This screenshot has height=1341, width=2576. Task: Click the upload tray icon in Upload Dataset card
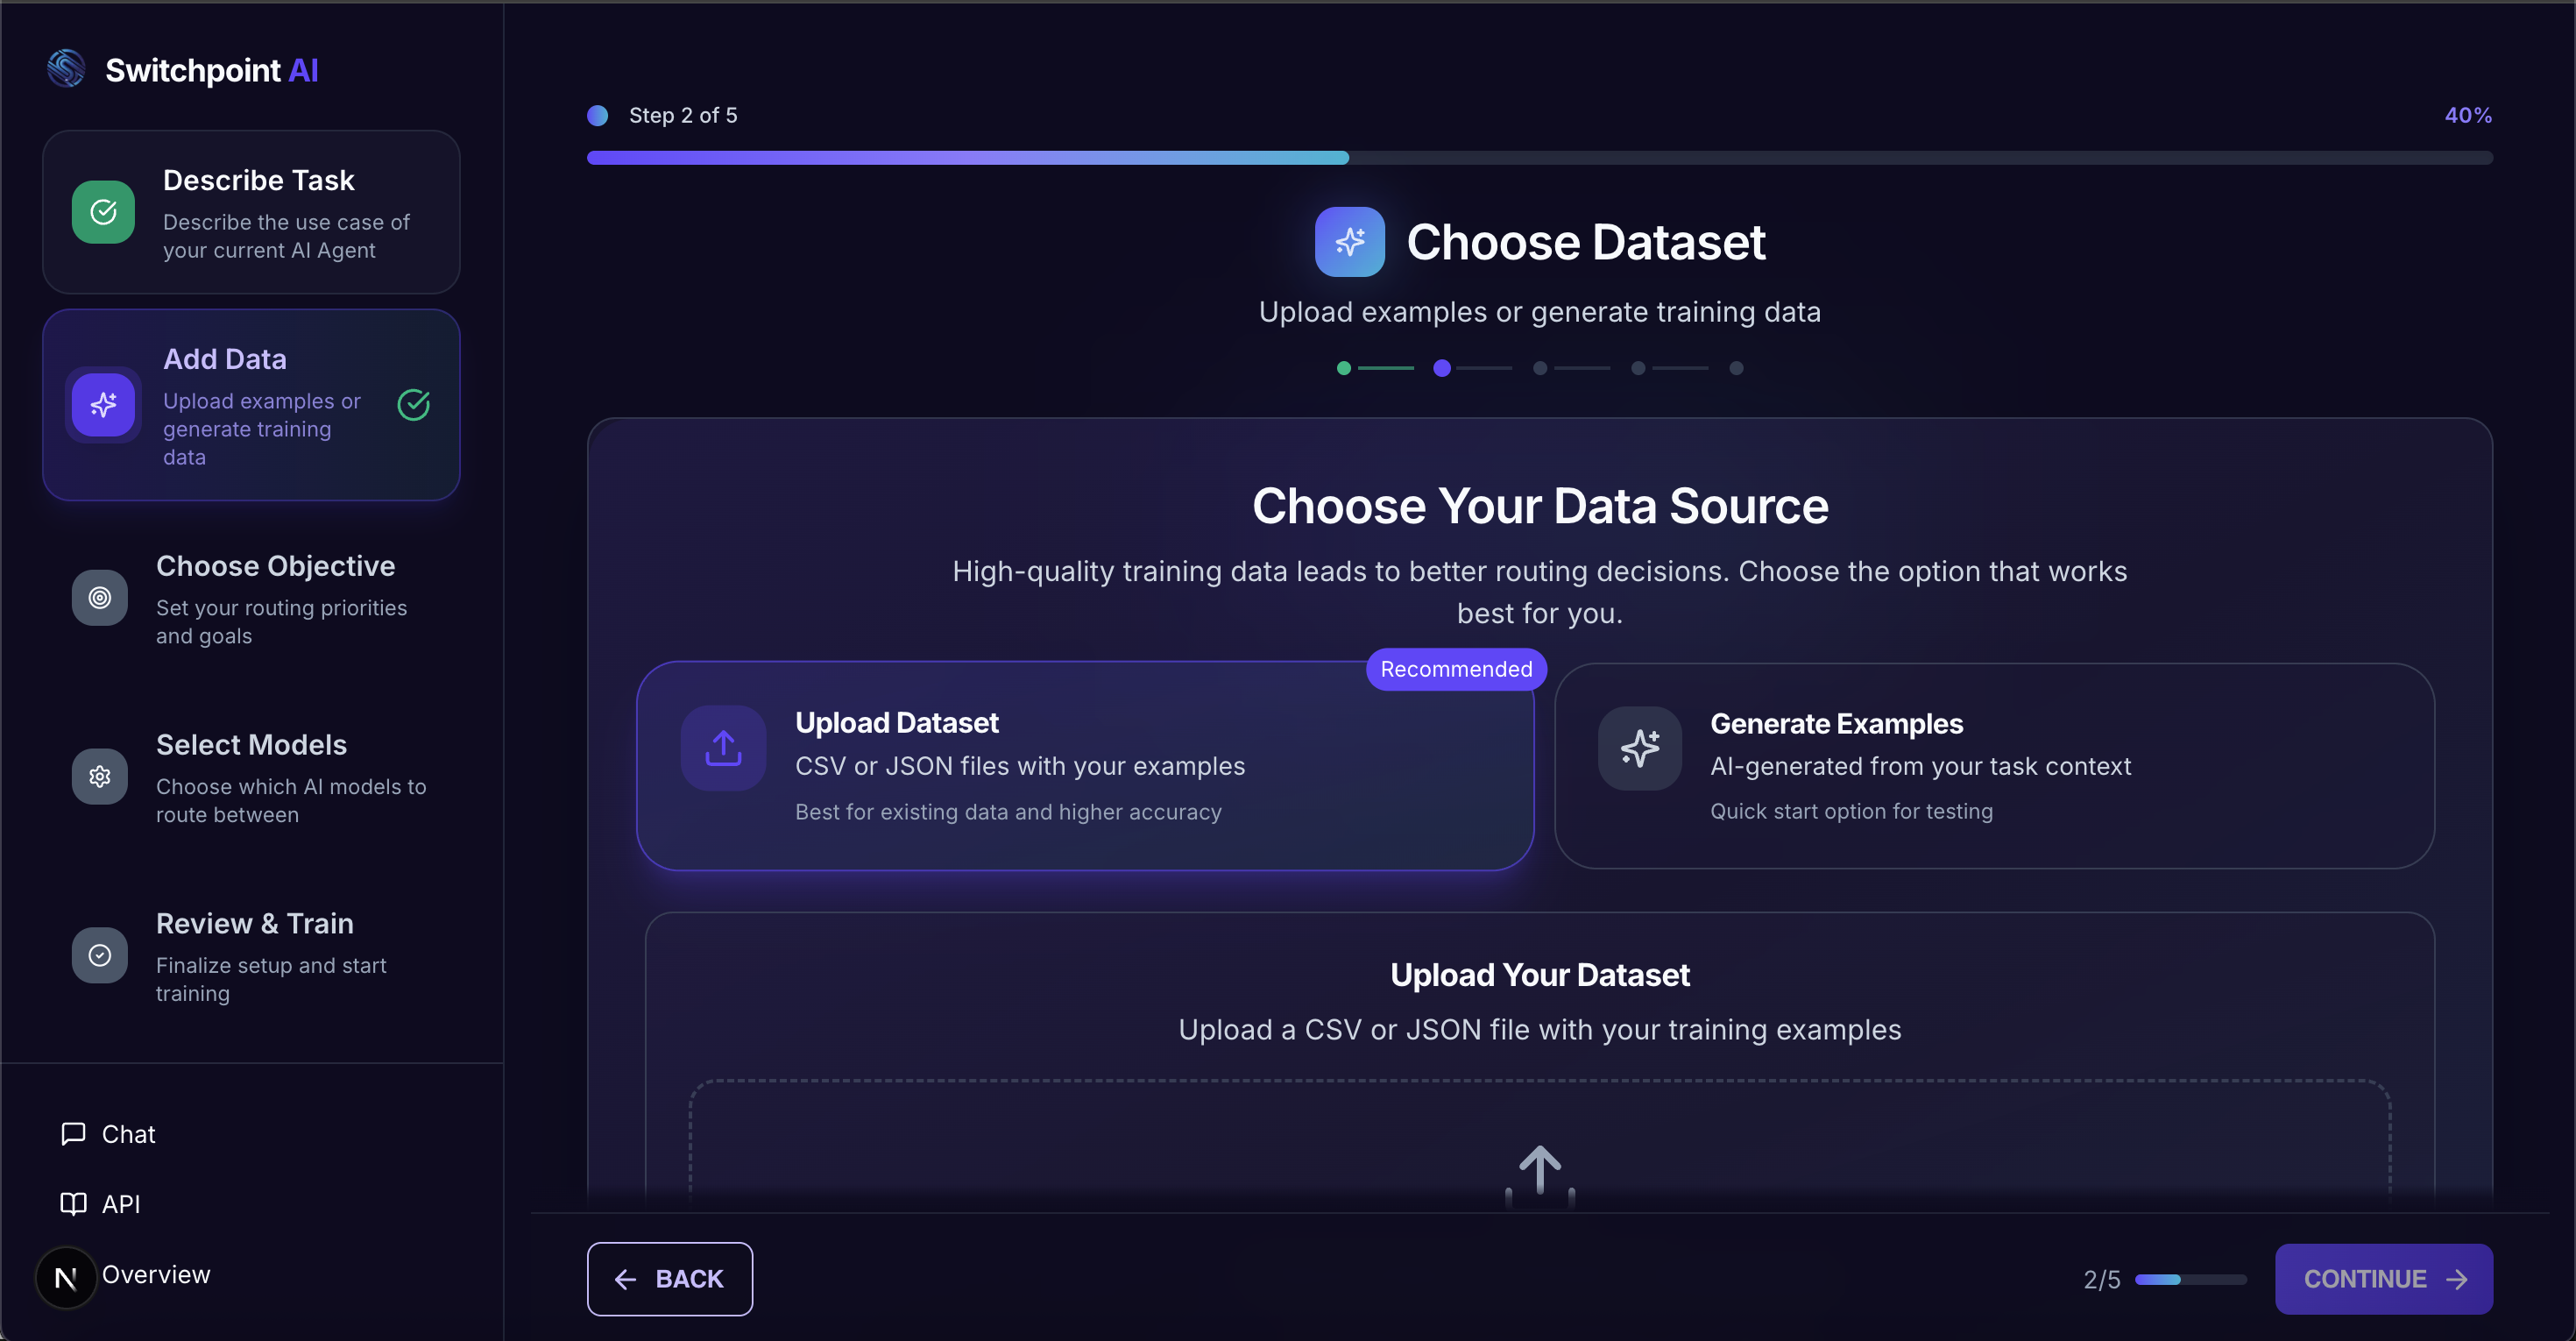tap(723, 748)
